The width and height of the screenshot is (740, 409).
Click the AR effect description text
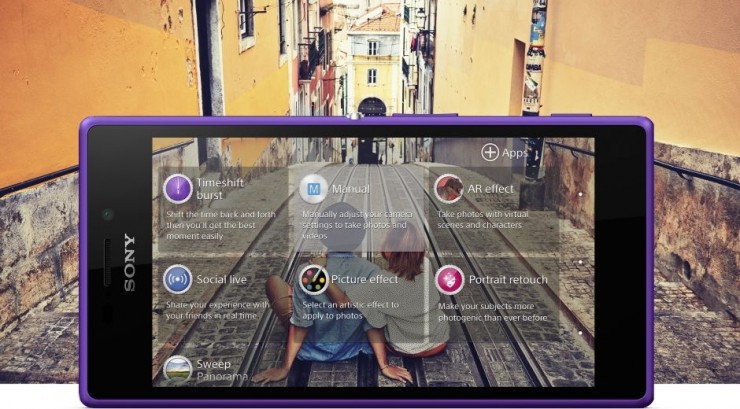(x=495, y=220)
